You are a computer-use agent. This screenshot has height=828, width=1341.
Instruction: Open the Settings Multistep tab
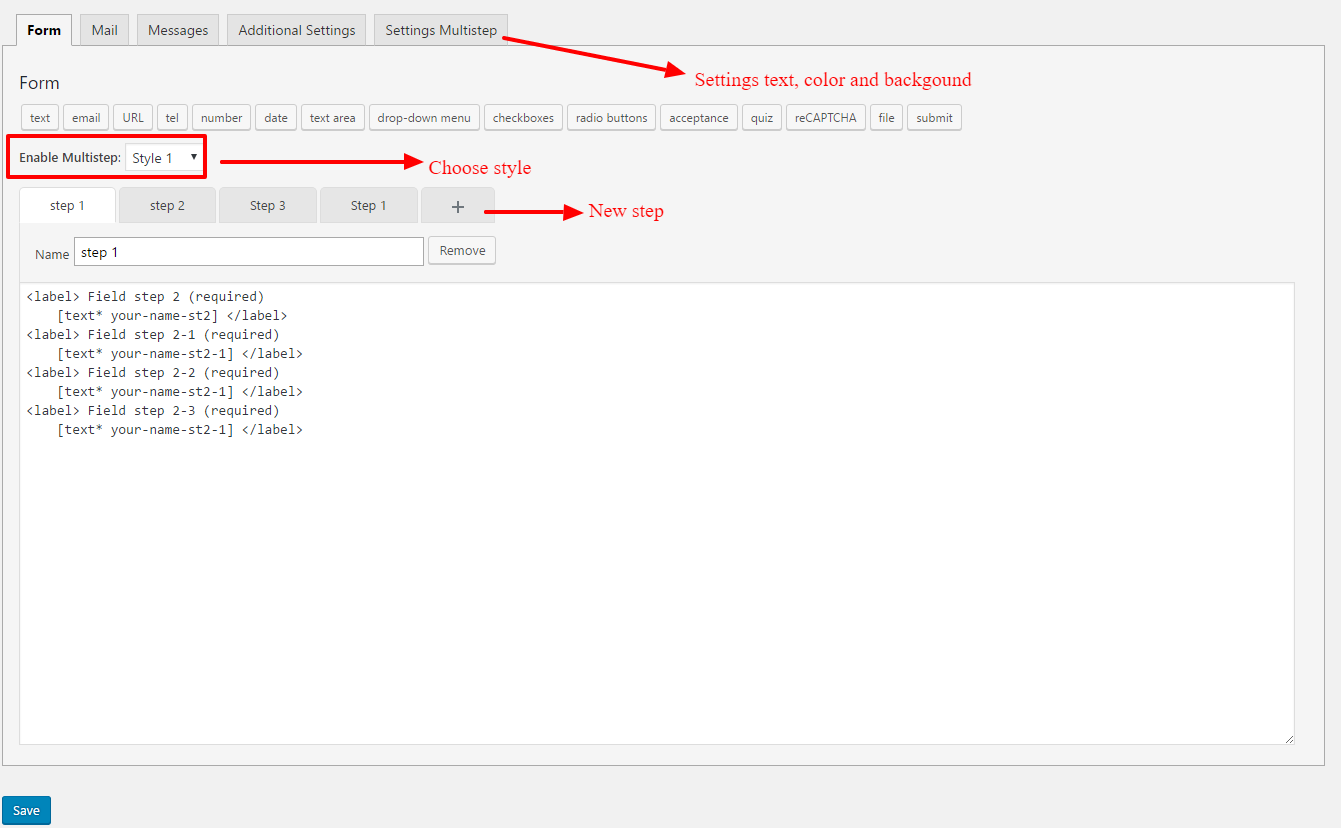coord(441,30)
